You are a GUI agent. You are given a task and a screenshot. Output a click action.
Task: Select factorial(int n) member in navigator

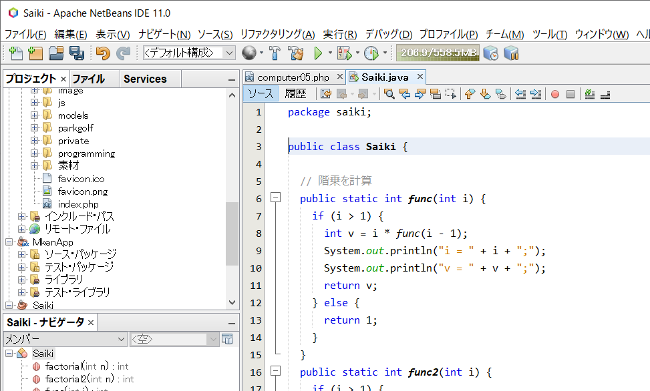tap(87, 366)
